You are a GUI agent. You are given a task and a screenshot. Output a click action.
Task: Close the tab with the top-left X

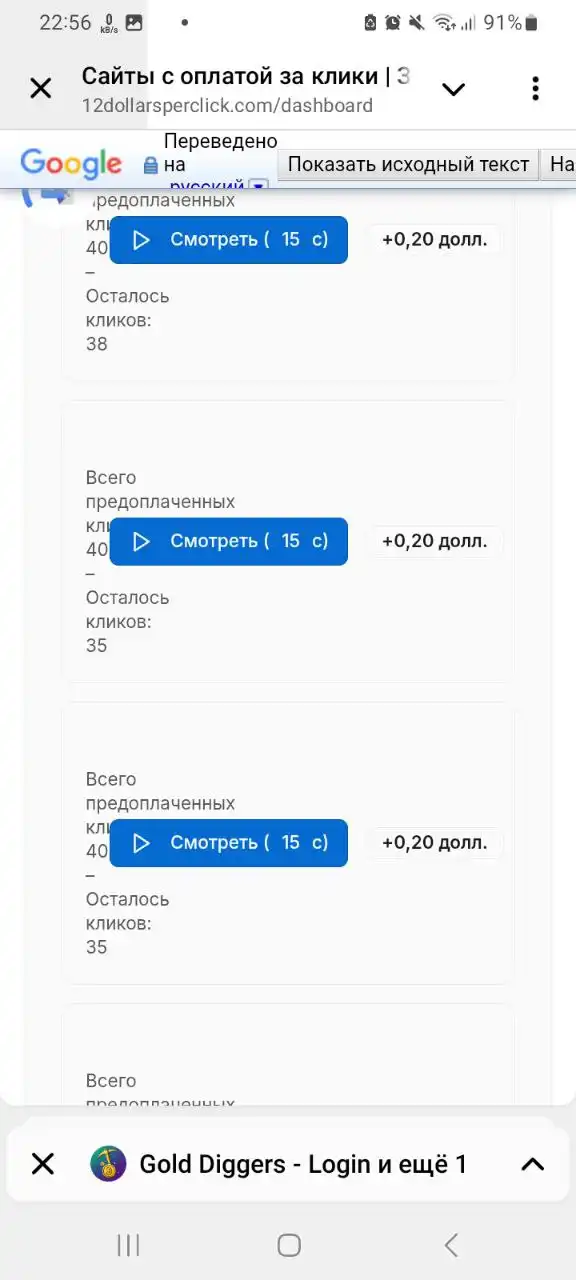tap(40, 88)
